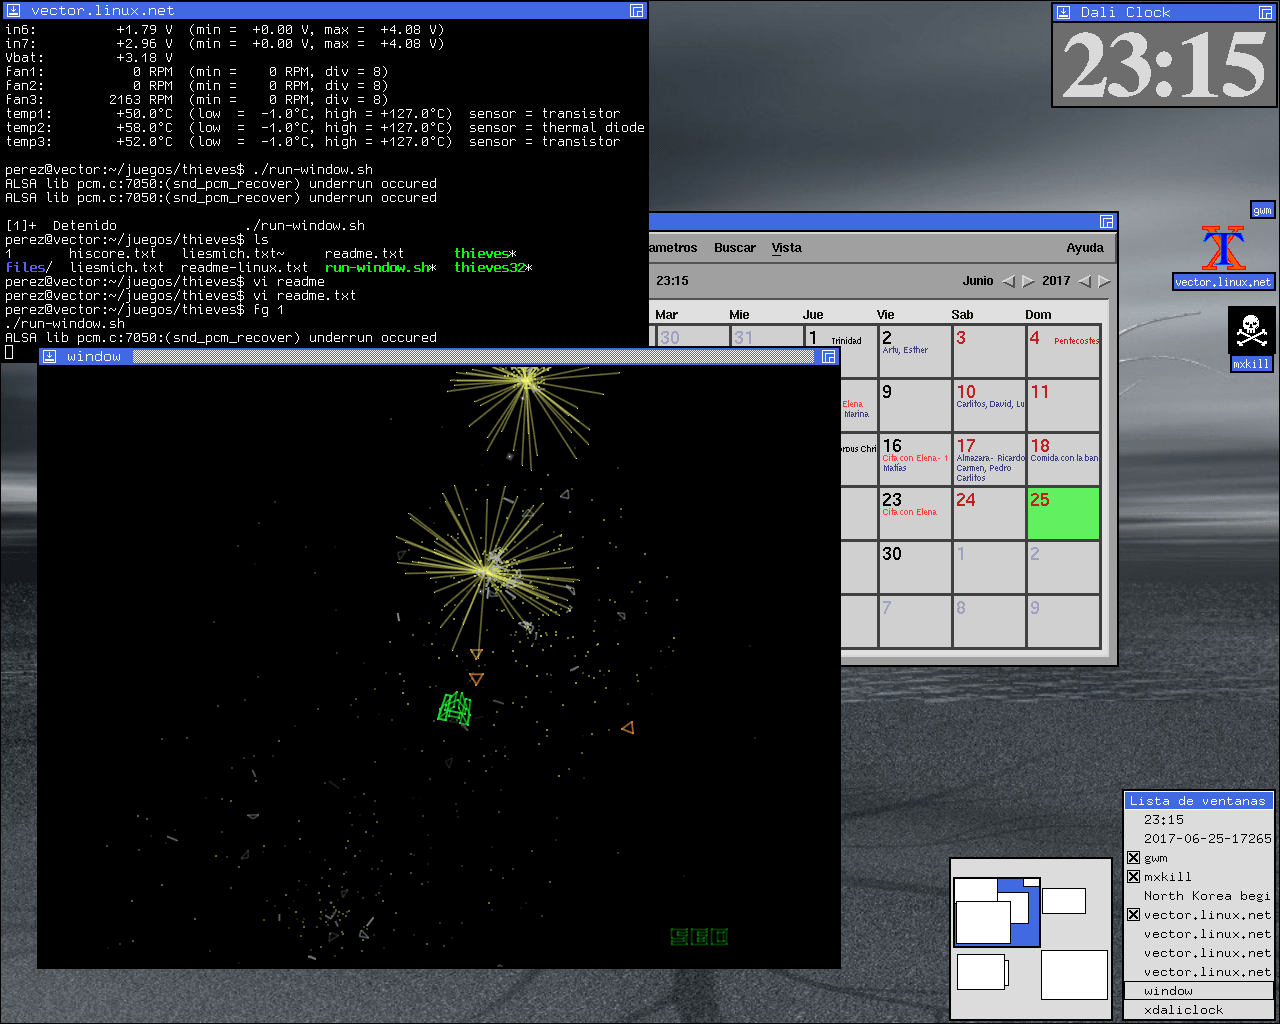Image resolution: width=1280 pixels, height=1024 pixels.
Task: Click the zoom icon on the Dali Clock title bar
Action: pyautogui.click(x=1265, y=12)
